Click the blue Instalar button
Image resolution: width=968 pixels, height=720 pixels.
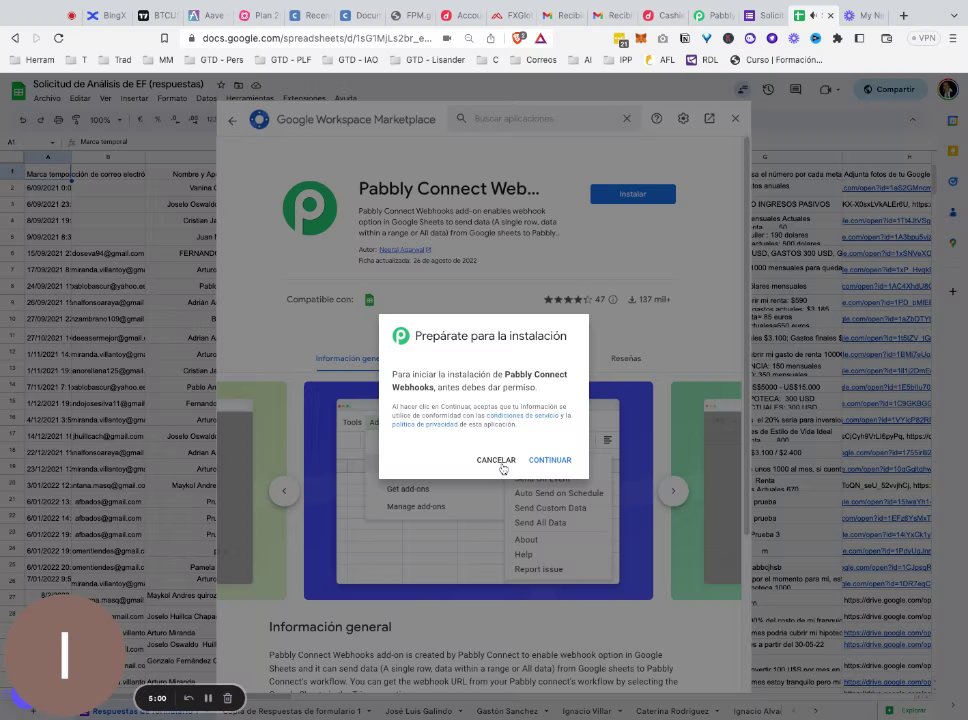633,194
